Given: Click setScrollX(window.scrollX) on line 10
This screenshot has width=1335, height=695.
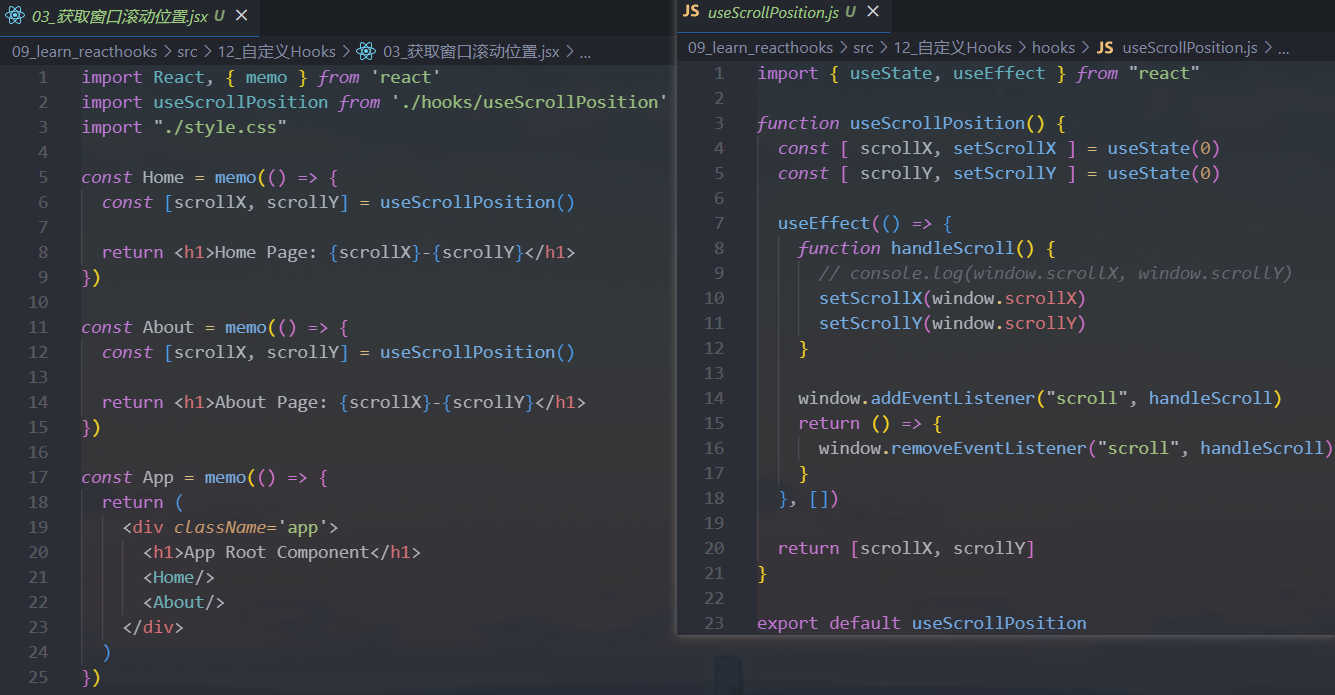Looking at the screenshot, I should pos(952,298).
